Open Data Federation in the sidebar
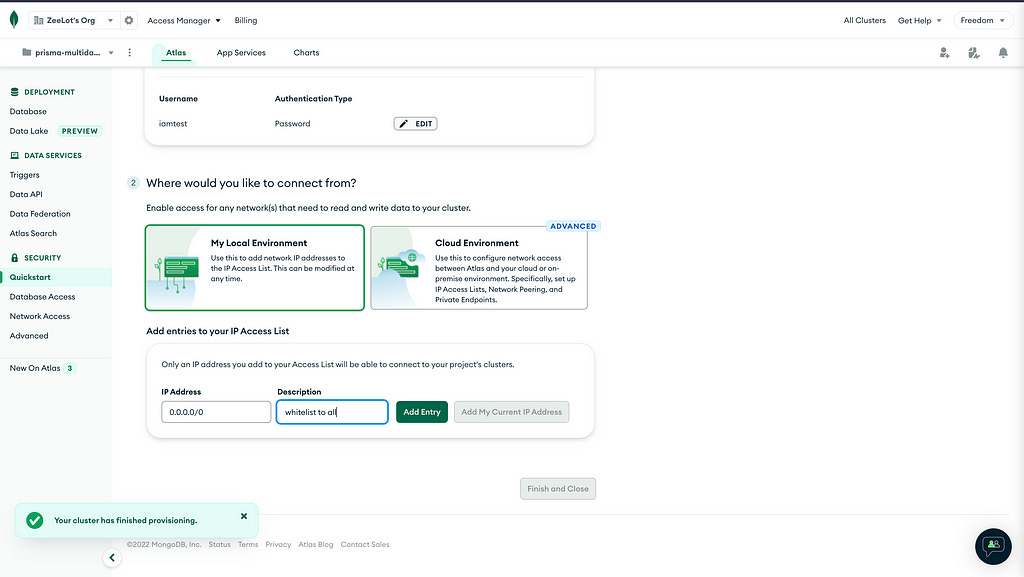1024x577 pixels. (40, 214)
